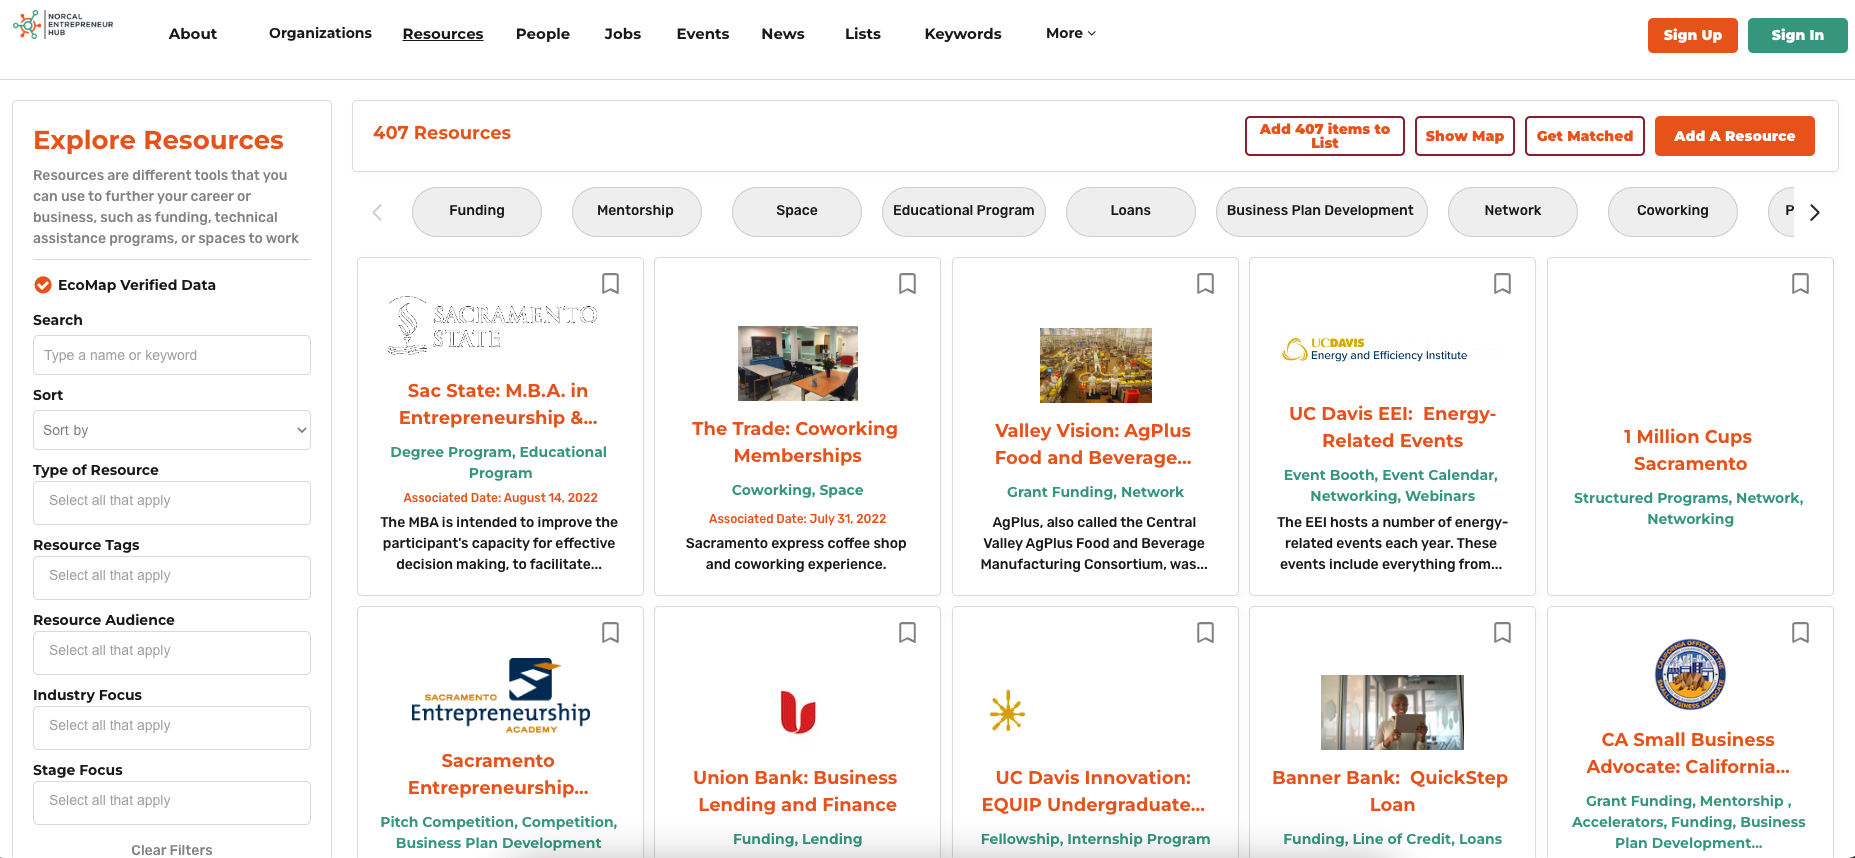
Task: Filter by Space chip
Action: tap(797, 212)
